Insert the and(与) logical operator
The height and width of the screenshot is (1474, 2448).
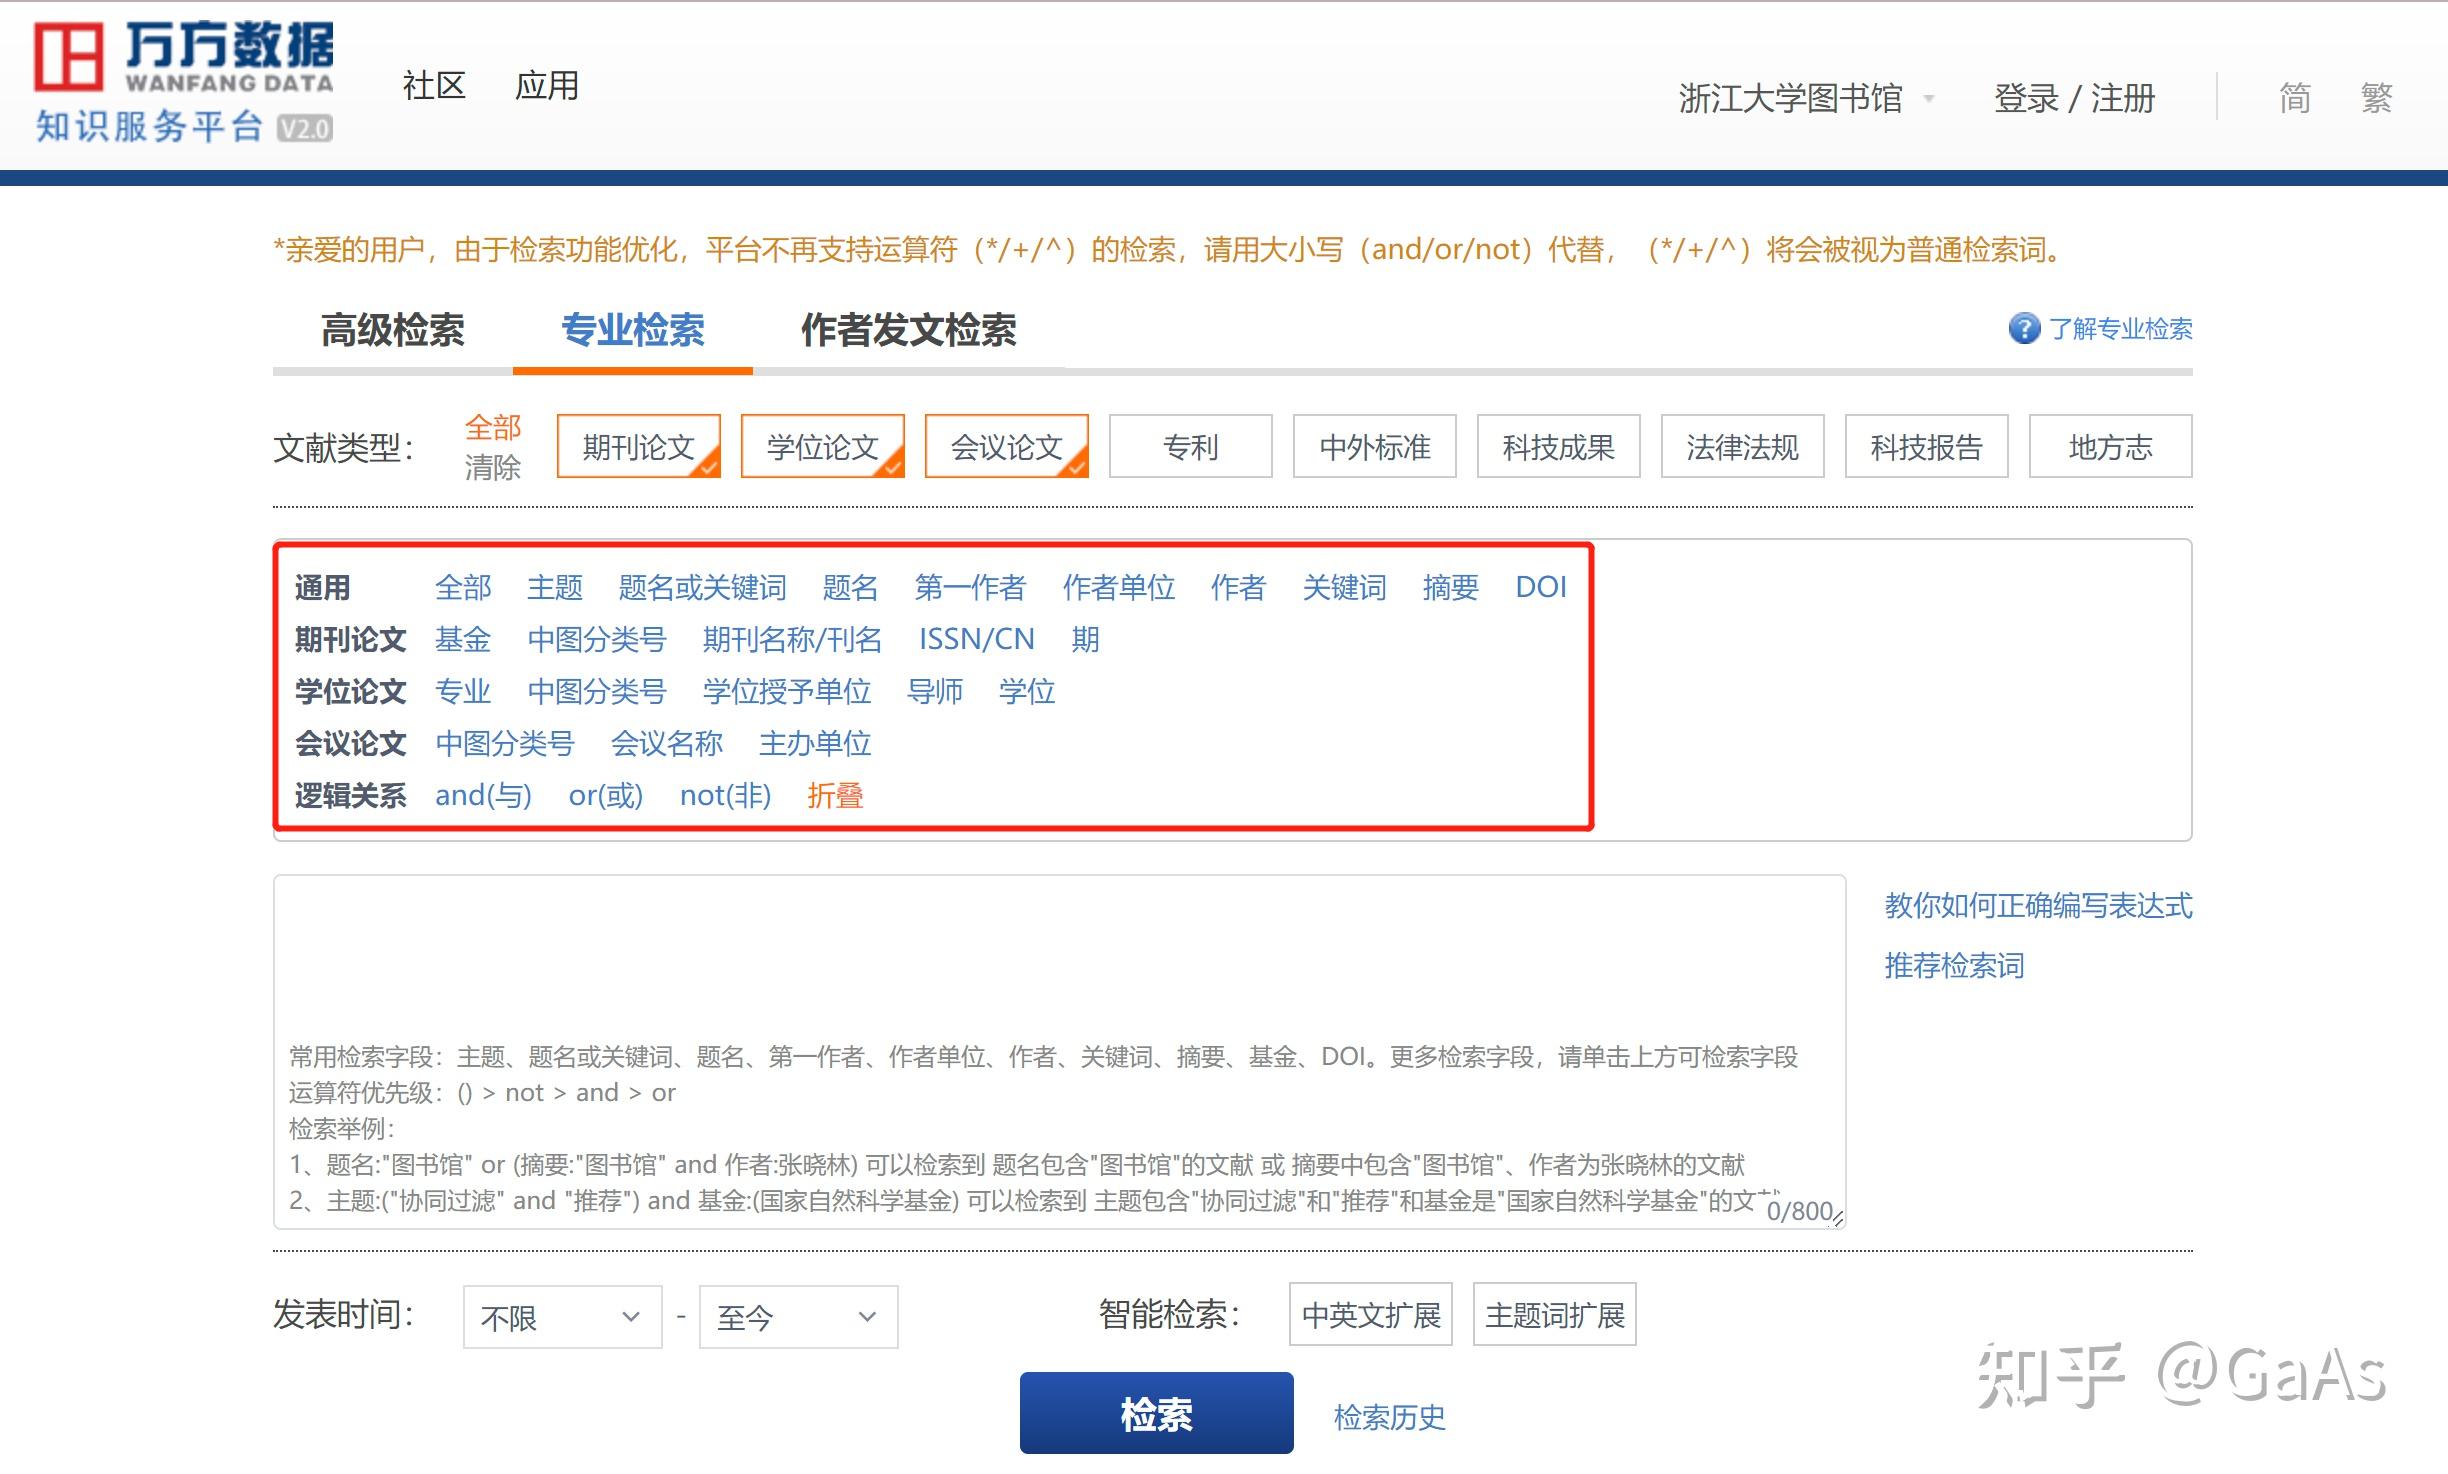484,795
